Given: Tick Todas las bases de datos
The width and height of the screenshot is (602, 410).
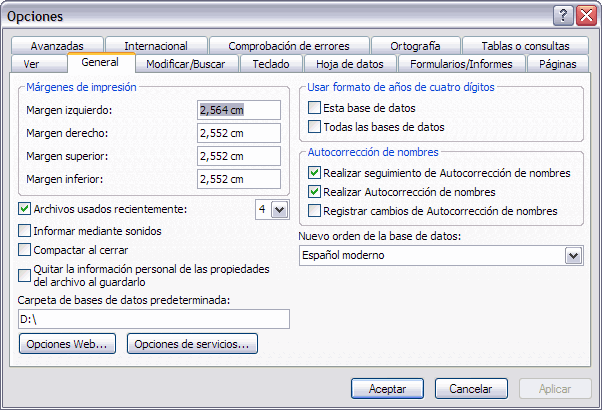Looking at the screenshot, I should coord(315,127).
